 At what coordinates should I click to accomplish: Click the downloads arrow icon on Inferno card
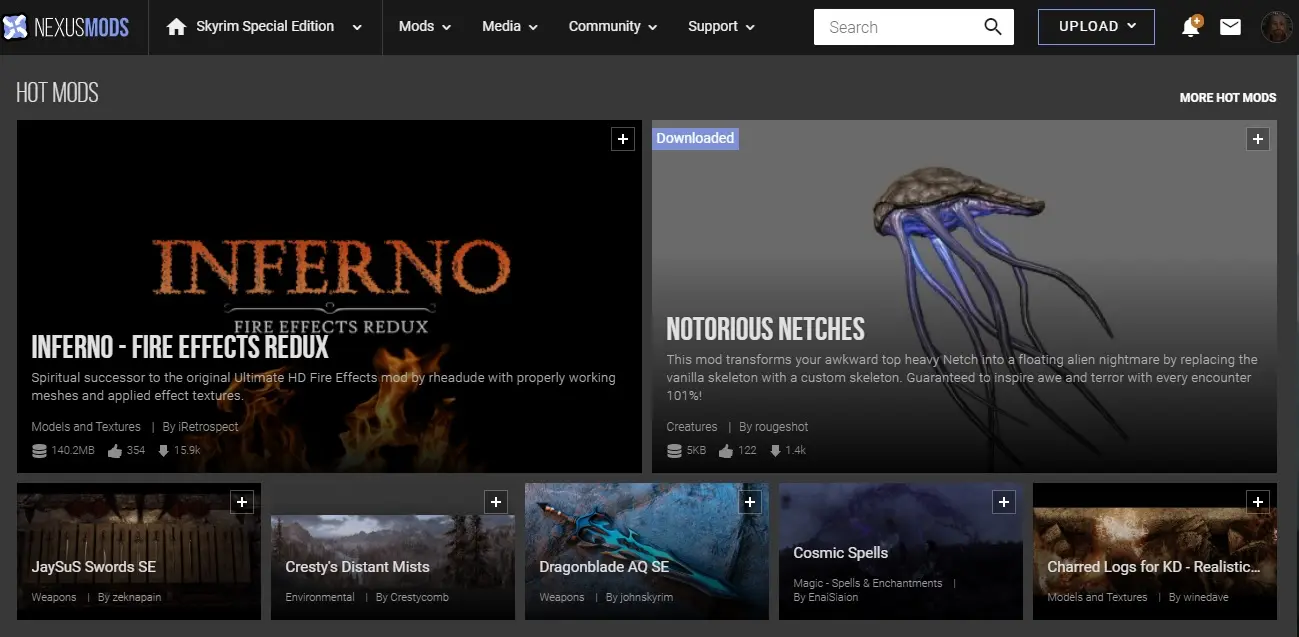[x=162, y=451]
